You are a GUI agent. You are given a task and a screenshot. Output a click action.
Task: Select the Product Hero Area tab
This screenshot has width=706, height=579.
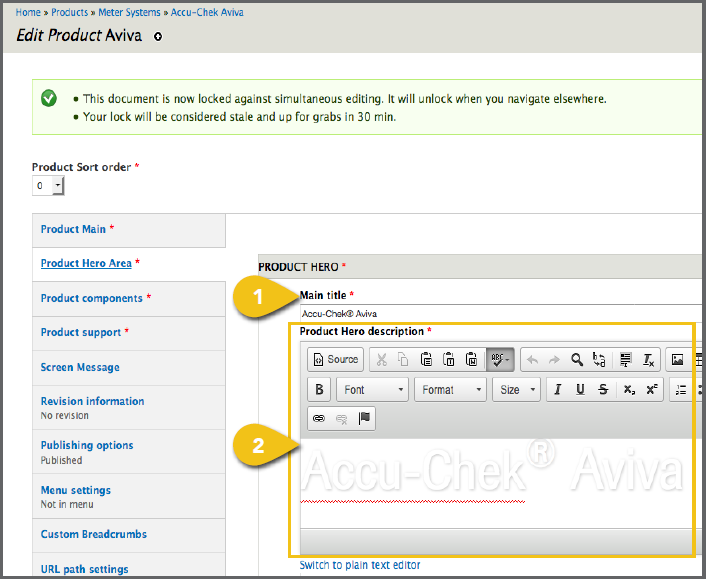coord(129,264)
